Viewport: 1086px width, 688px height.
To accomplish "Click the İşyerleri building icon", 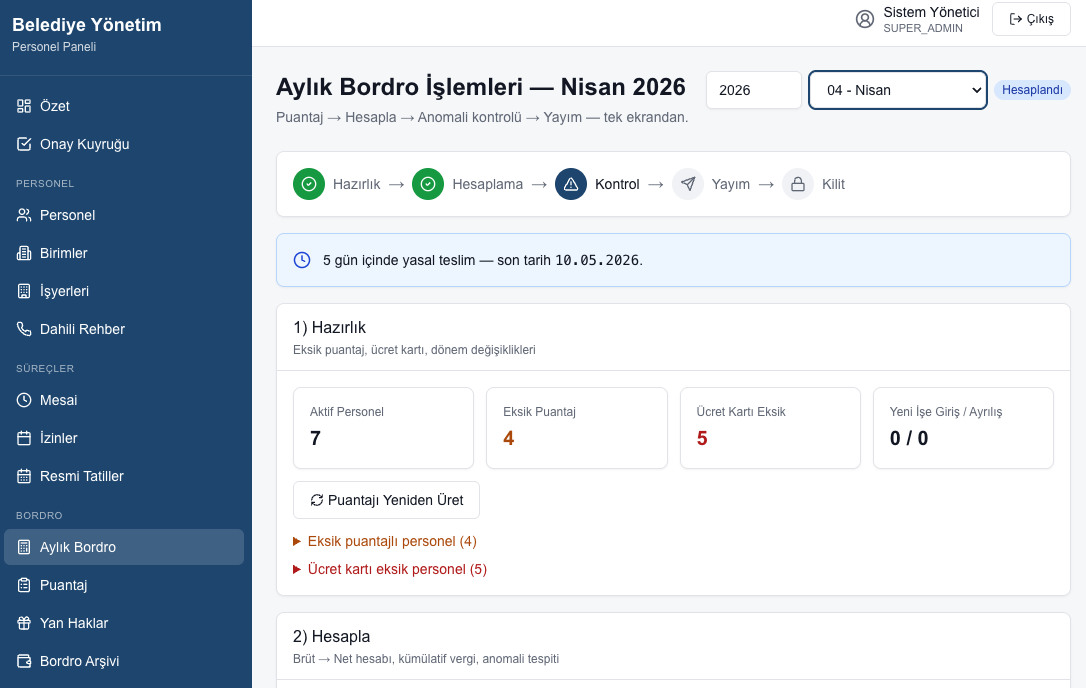I will 24,291.
